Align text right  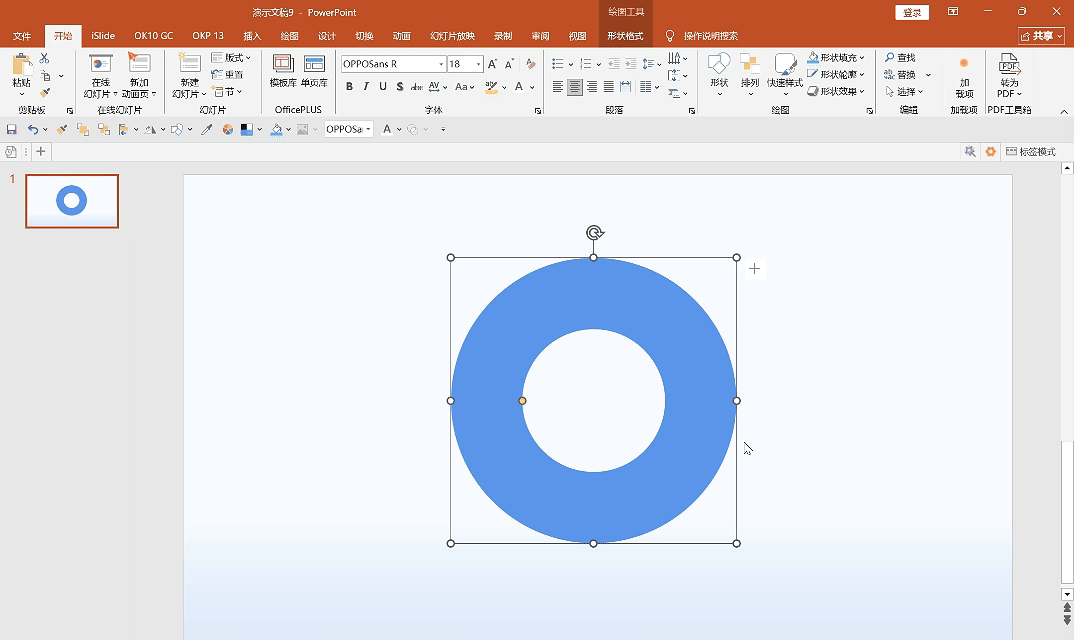click(591, 87)
